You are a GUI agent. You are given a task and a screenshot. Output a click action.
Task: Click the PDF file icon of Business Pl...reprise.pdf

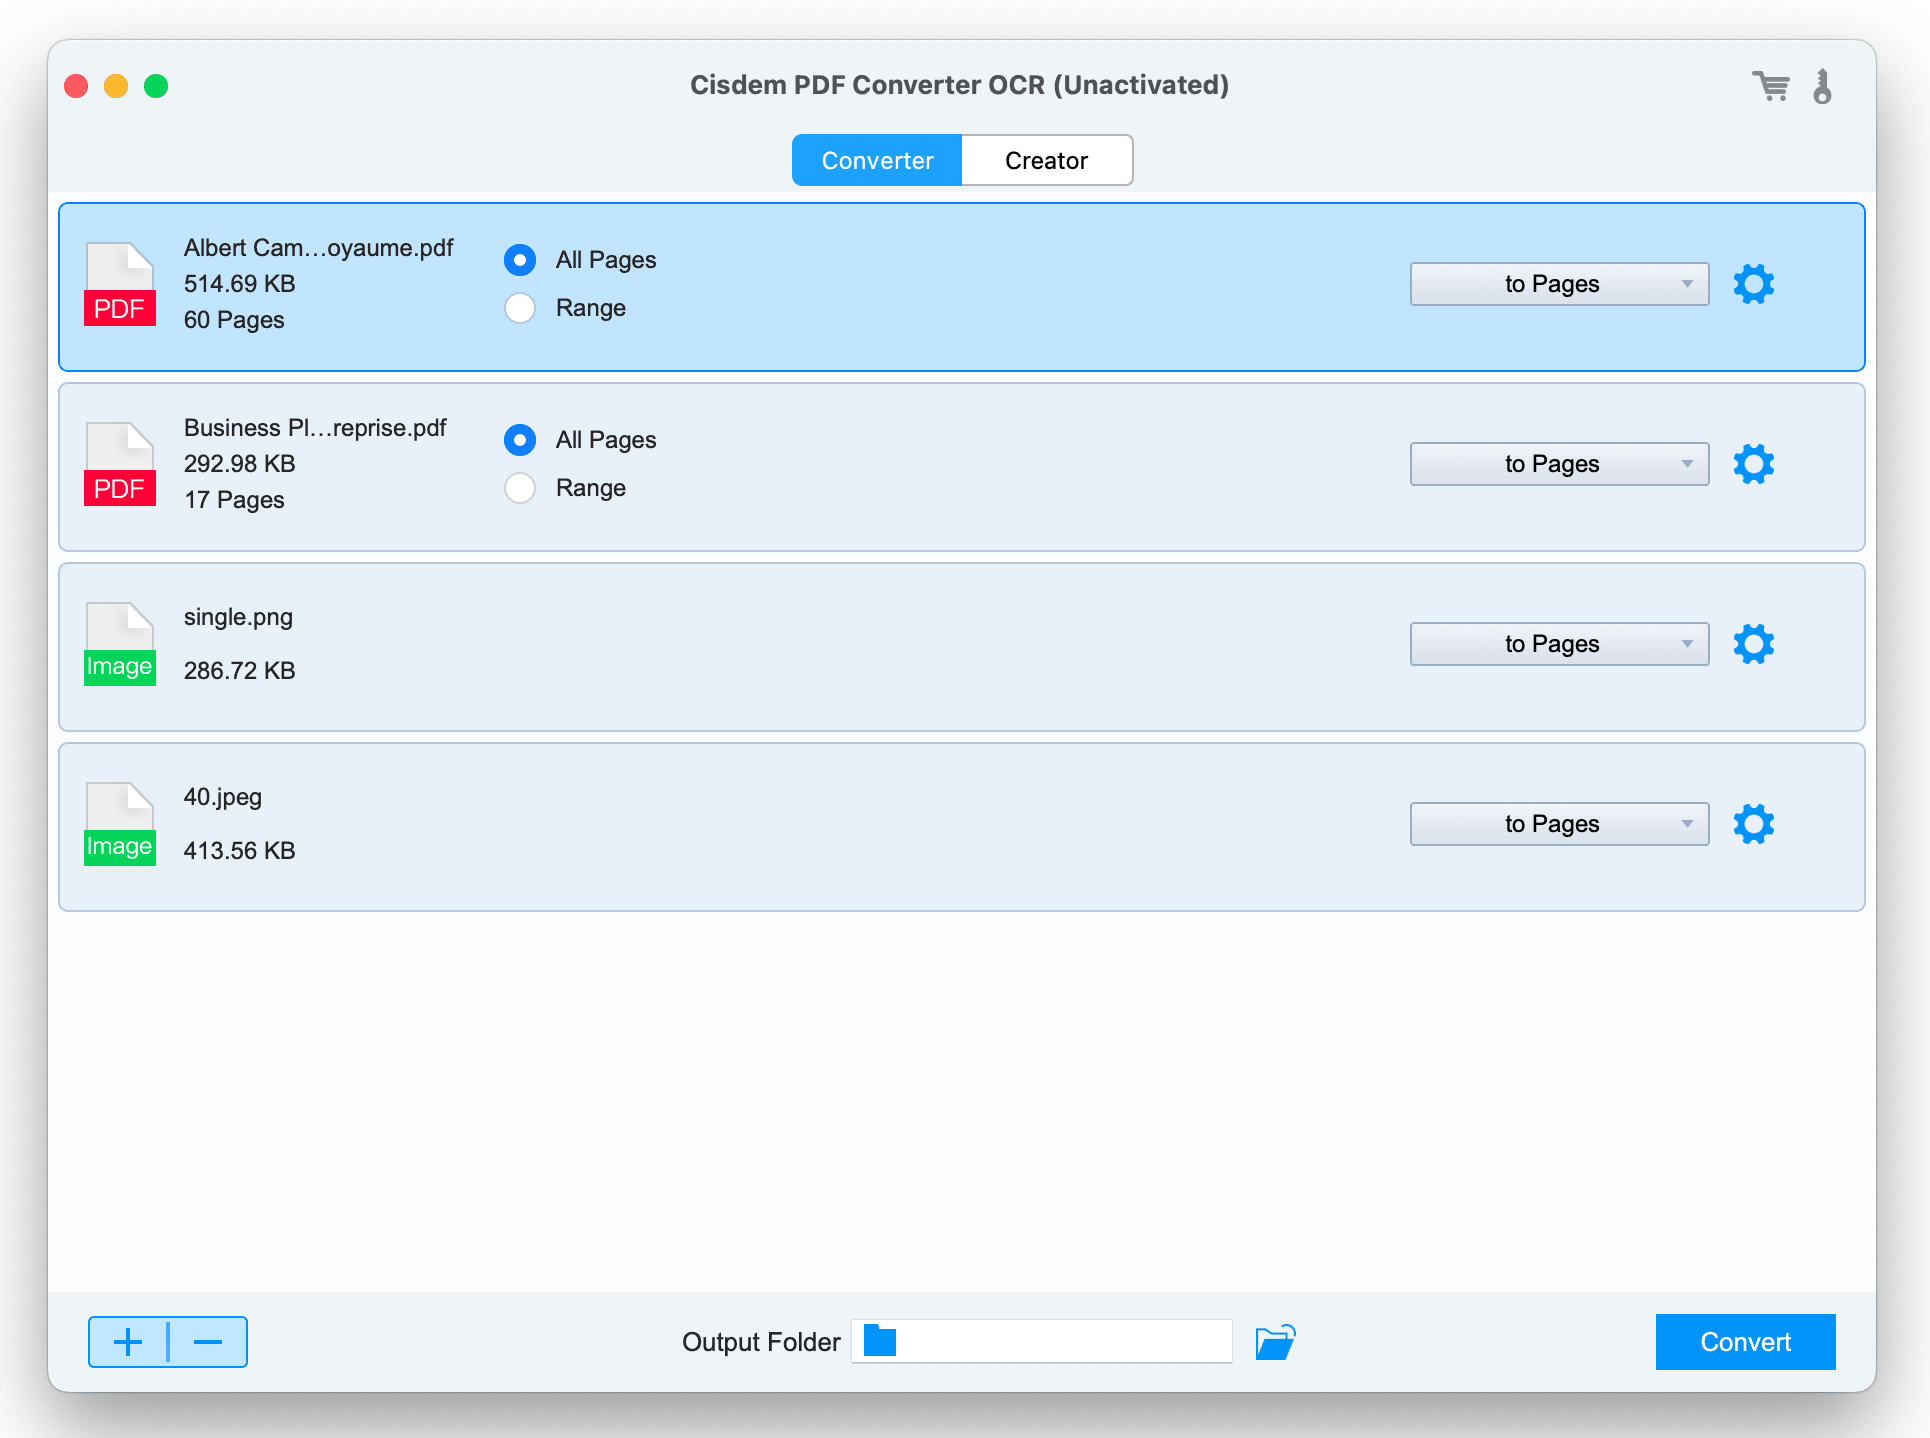tap(120, 464)
